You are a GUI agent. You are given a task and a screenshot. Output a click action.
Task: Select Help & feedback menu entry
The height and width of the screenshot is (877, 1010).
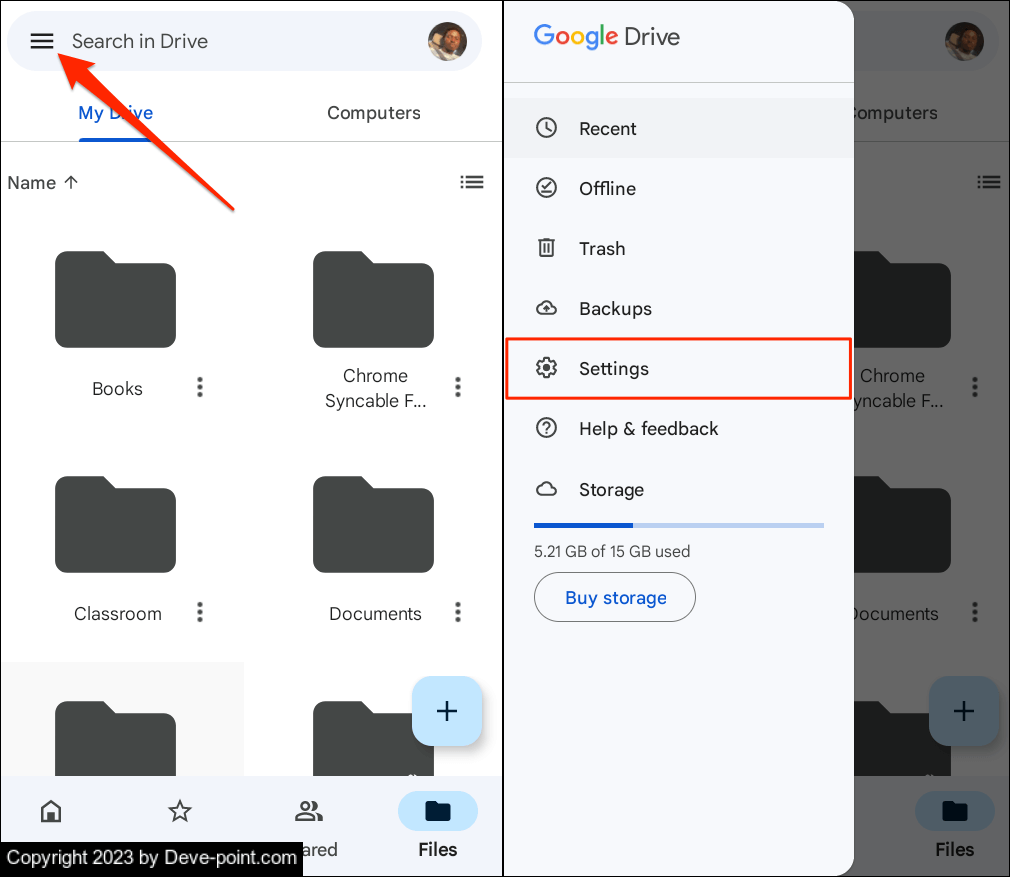(x=648, y=429)
